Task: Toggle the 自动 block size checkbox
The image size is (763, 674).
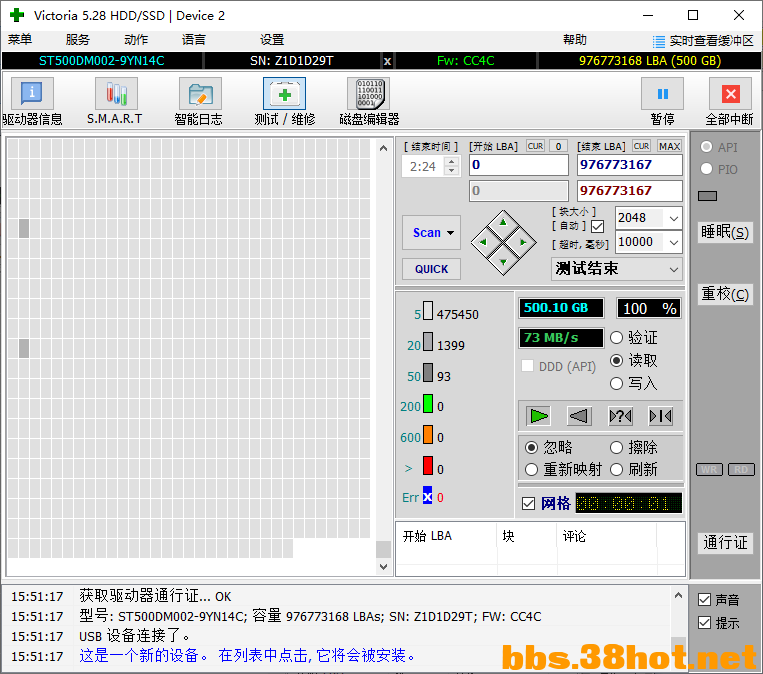Action: coord(598,226)
